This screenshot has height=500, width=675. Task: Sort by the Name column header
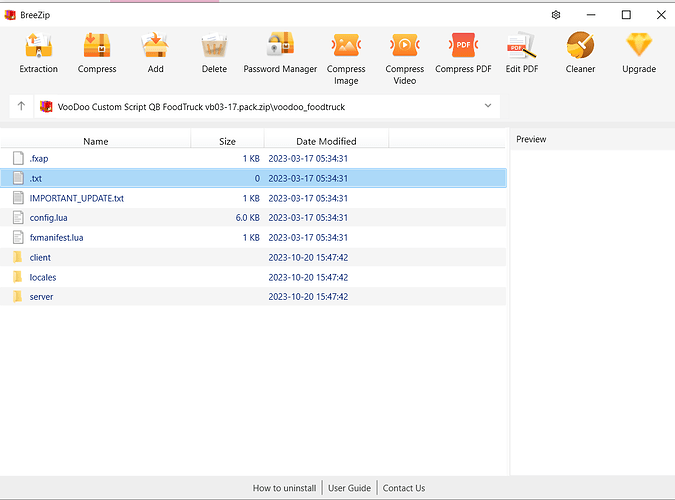96,141
